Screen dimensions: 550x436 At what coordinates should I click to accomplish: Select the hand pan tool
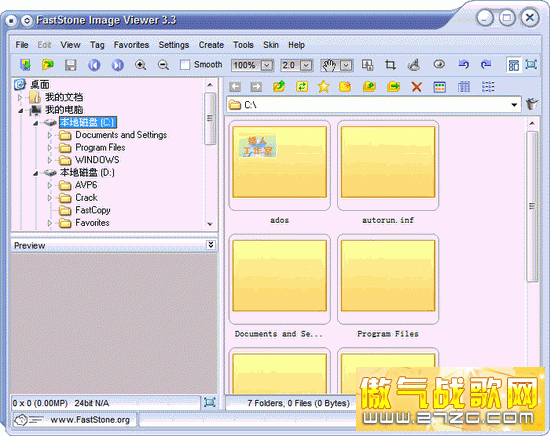pos(329,65)
